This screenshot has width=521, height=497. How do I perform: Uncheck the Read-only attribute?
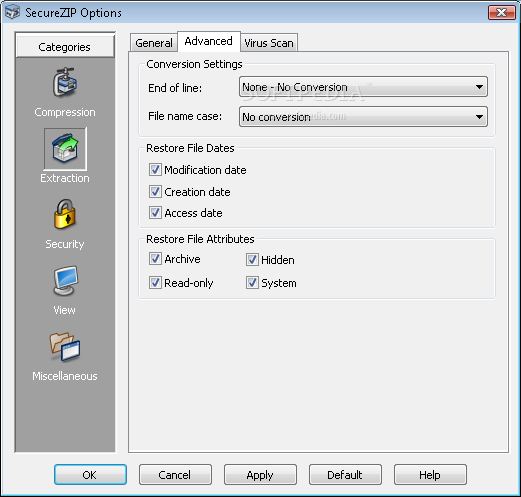pyautogui.click(x=155, y=283)
